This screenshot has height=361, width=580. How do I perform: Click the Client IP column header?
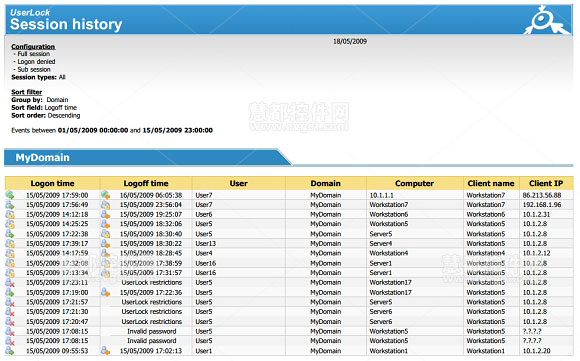546,183
